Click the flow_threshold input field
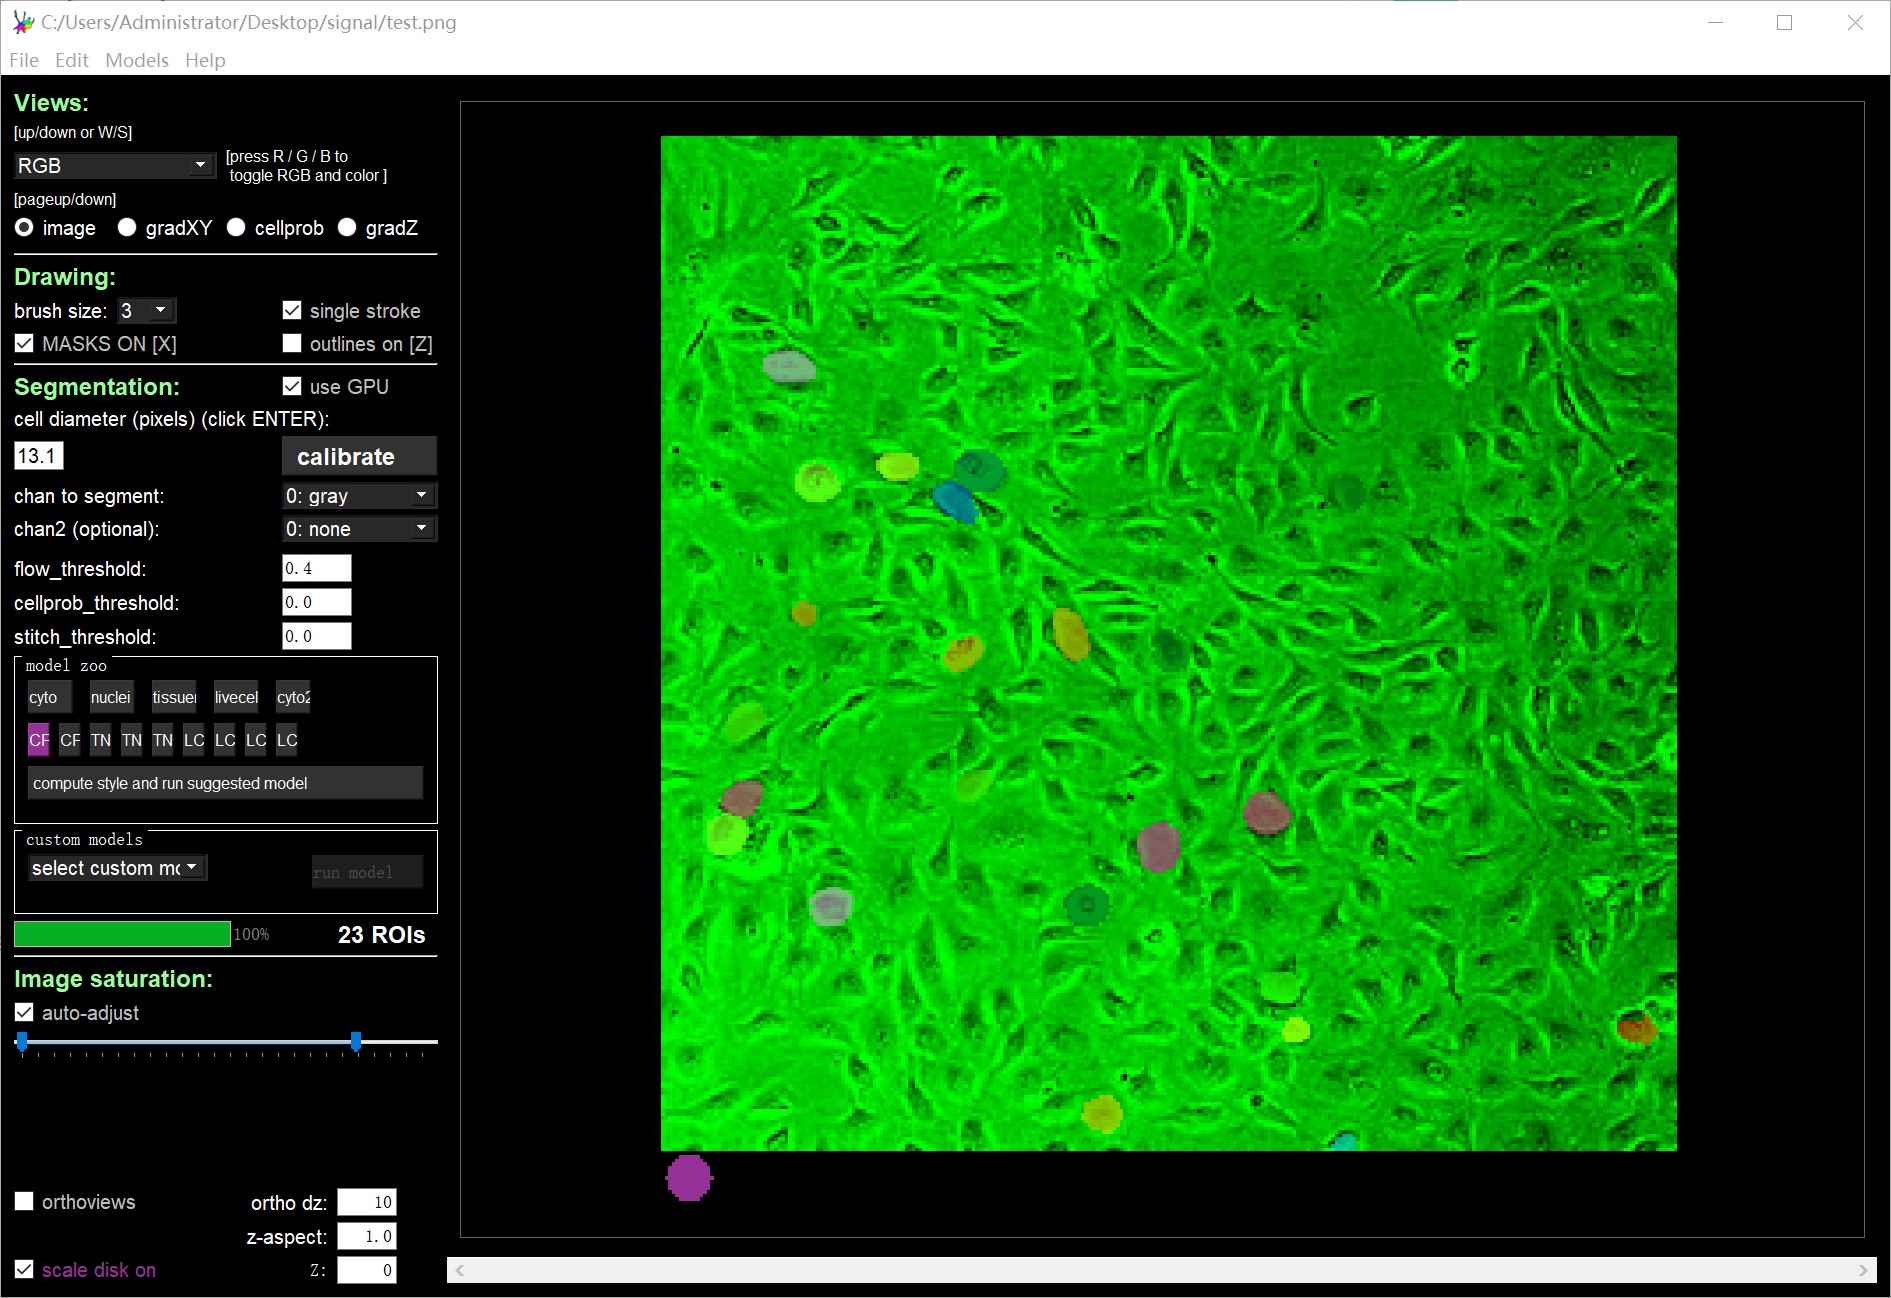 point(316,568)
